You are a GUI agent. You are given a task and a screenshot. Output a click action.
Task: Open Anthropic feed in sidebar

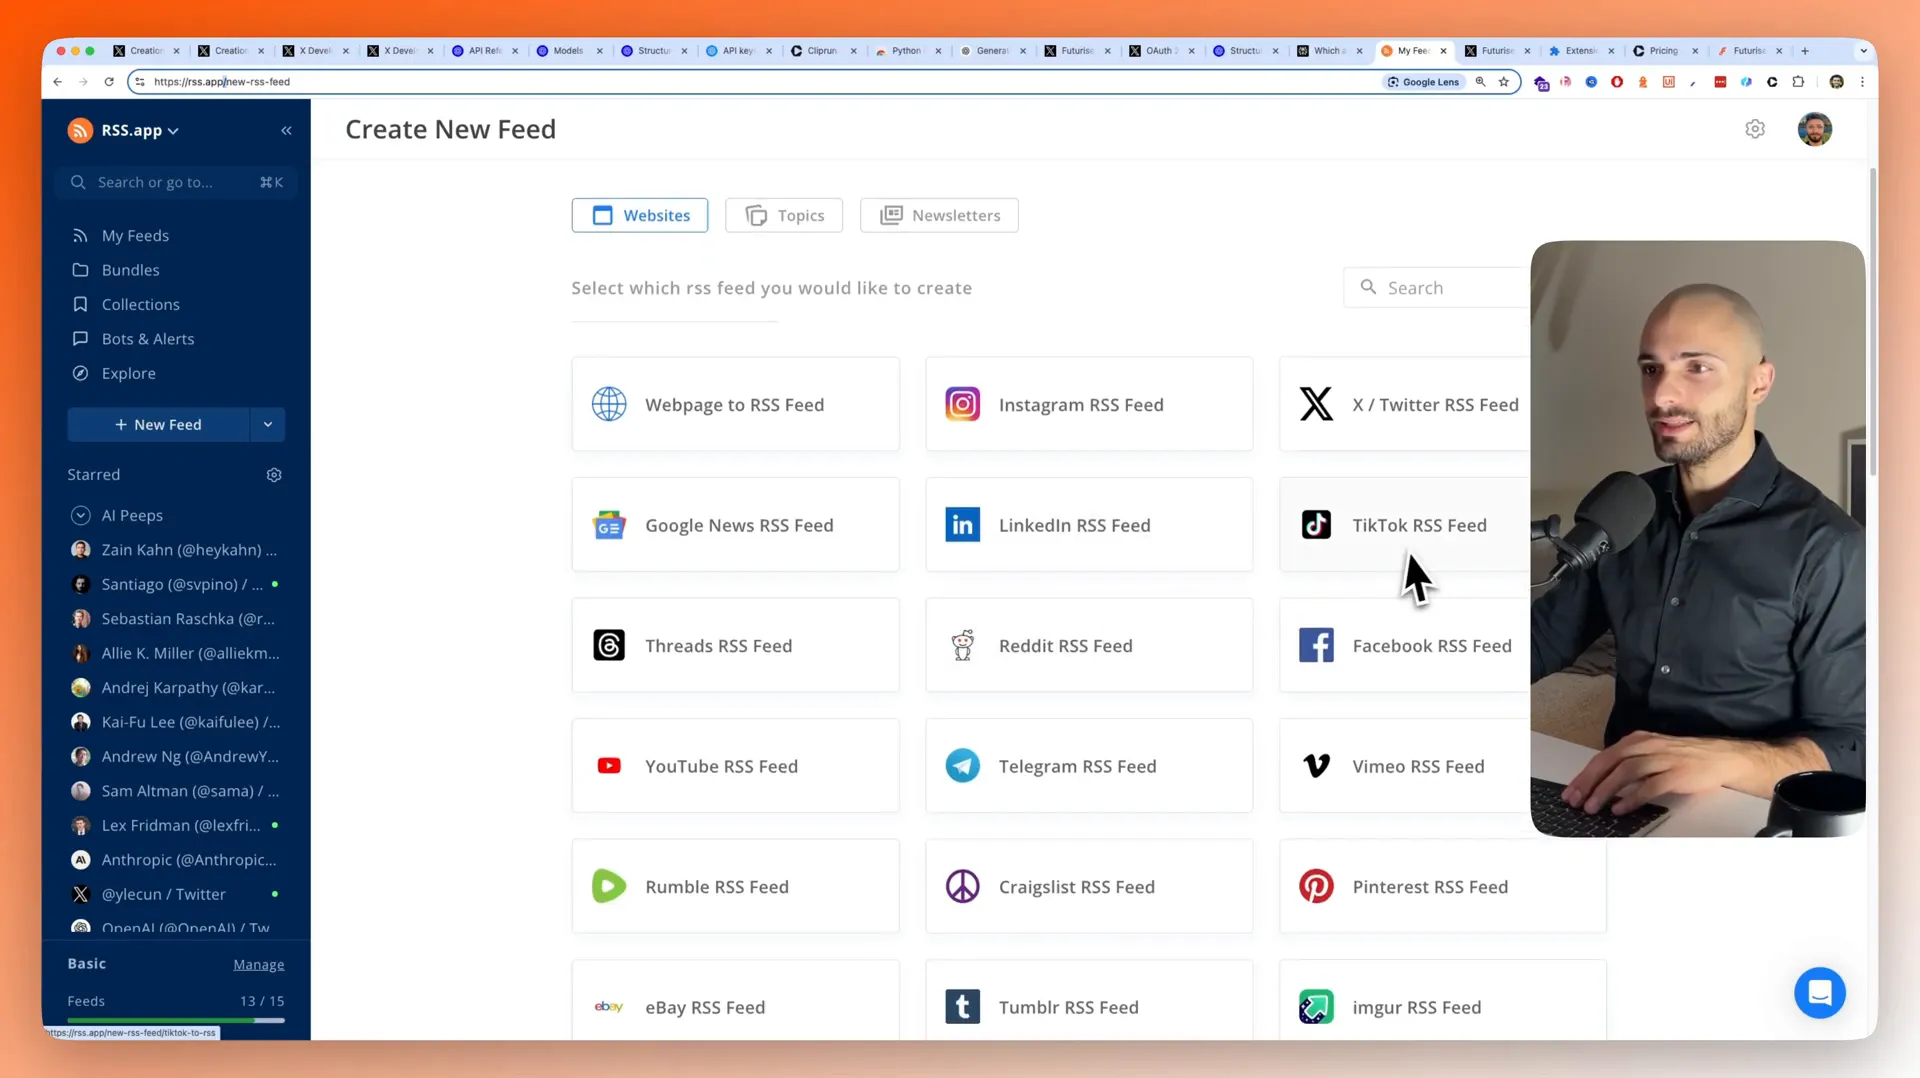click(176, 860)
